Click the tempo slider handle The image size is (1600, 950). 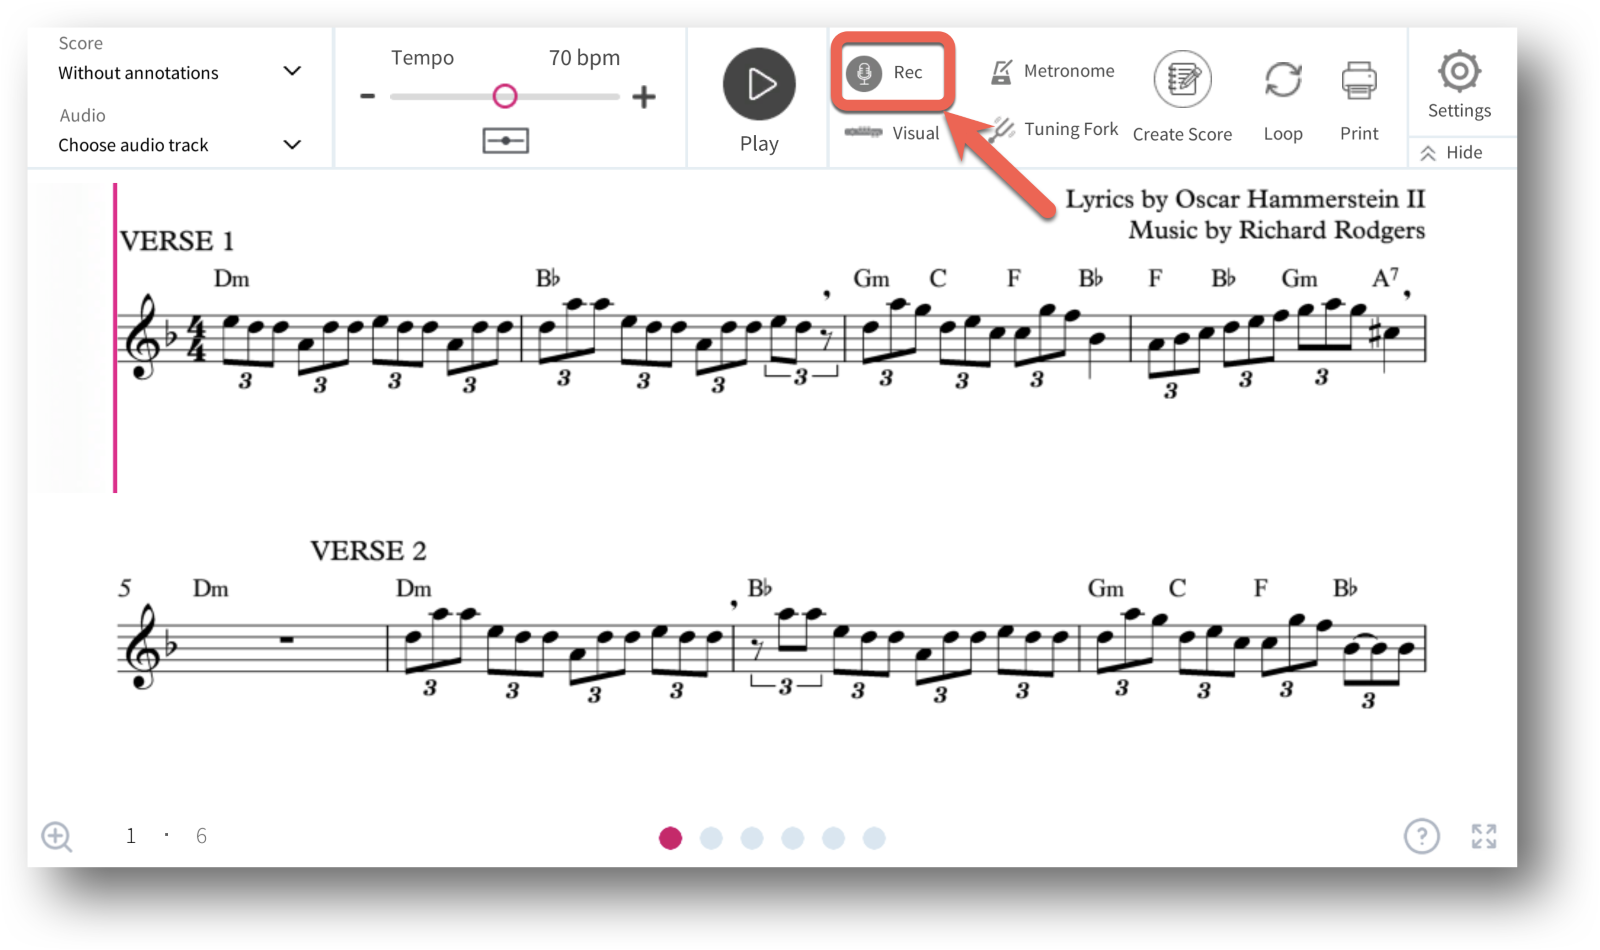click(x=505, y=96)
